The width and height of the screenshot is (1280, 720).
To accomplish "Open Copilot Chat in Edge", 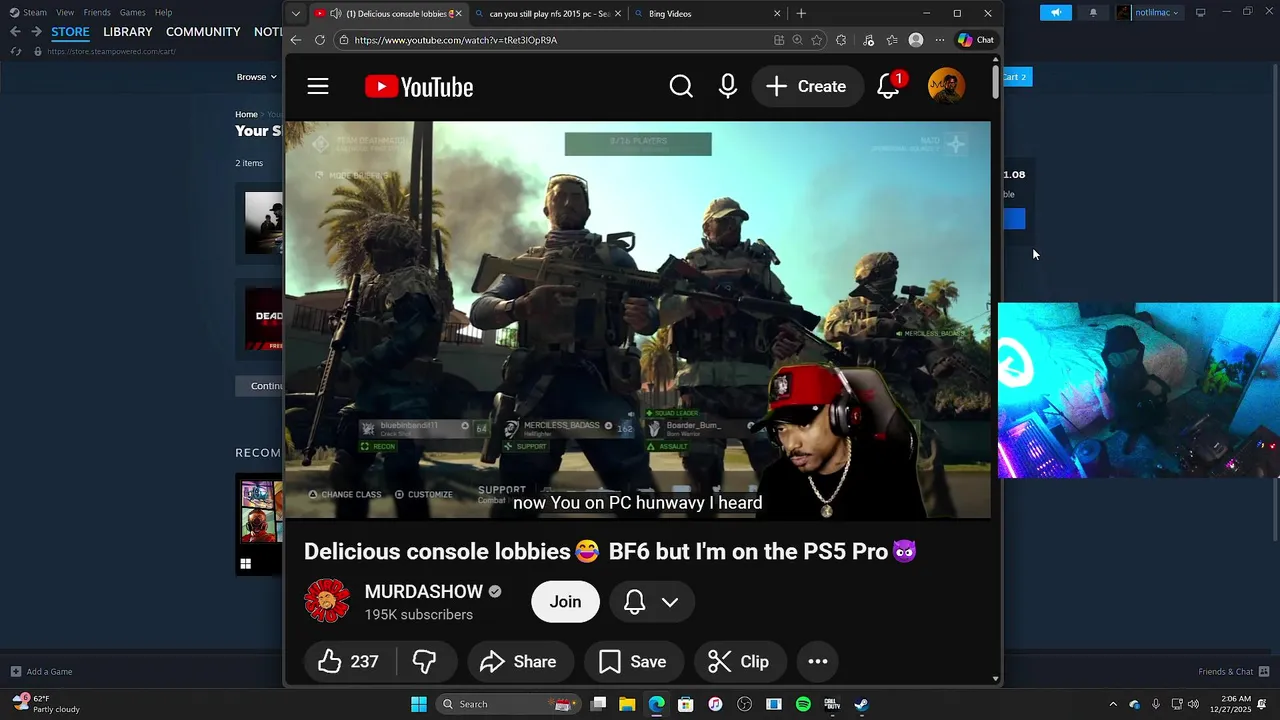I will [x=976, y=40].
